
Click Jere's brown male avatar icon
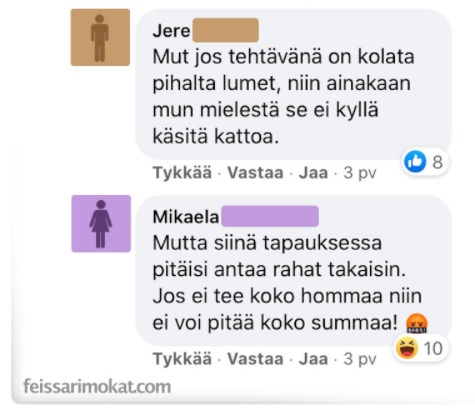tap(100, 37)
